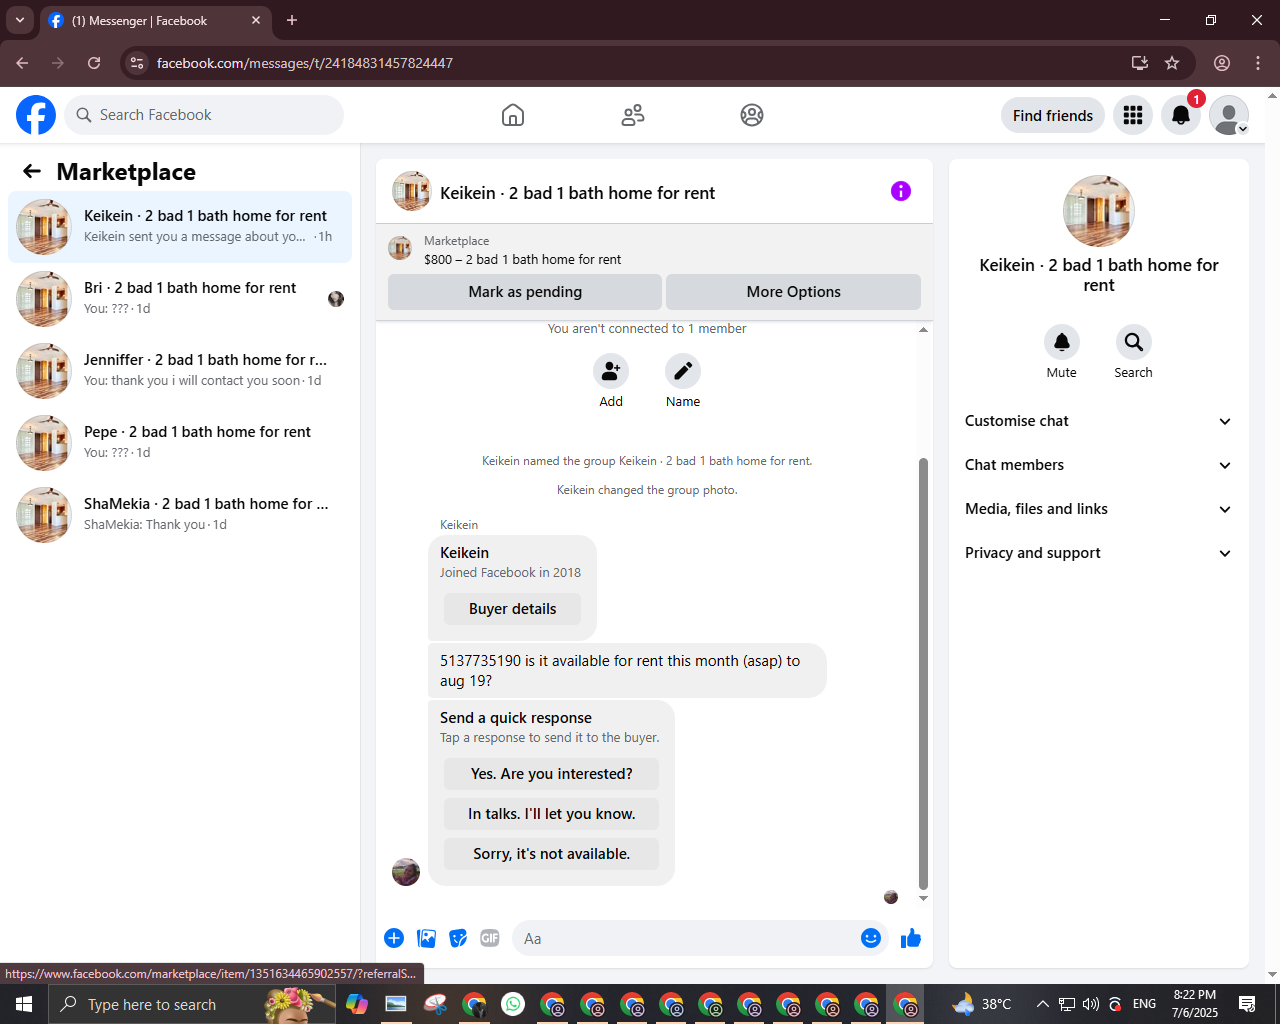The width and height of the screenshot is (1280, 1024).
Task: Open WhatsApp from the taskbar
Action: (x=513, y=1004)
